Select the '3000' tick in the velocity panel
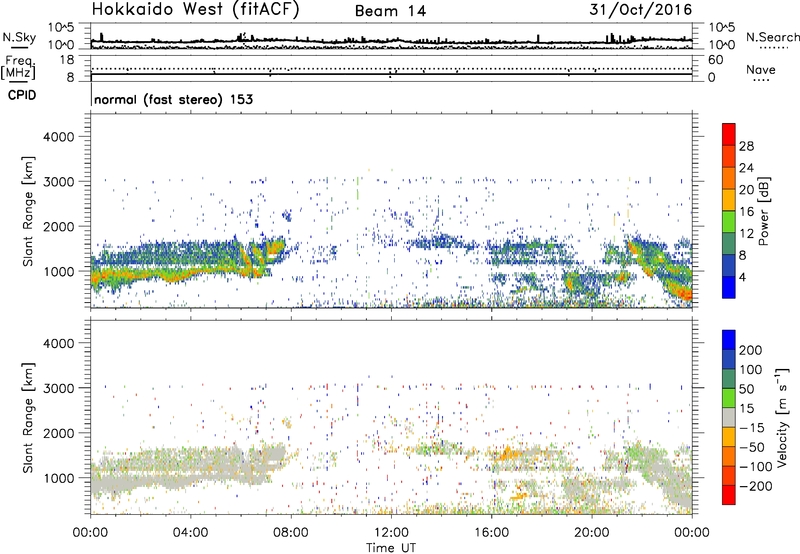Image resolution: width=800 pixels, height=554 pixels. 58,388
